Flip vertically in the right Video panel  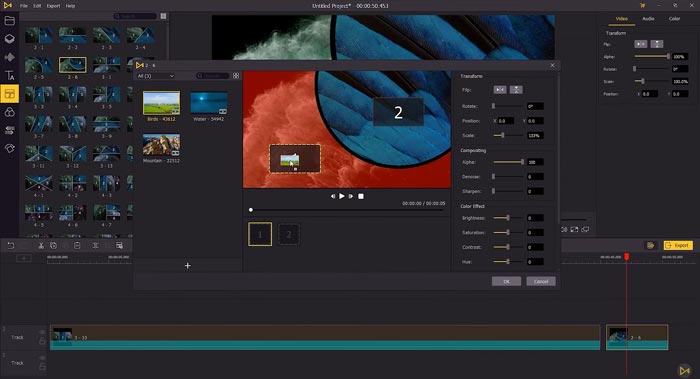(x=657, y=44)
